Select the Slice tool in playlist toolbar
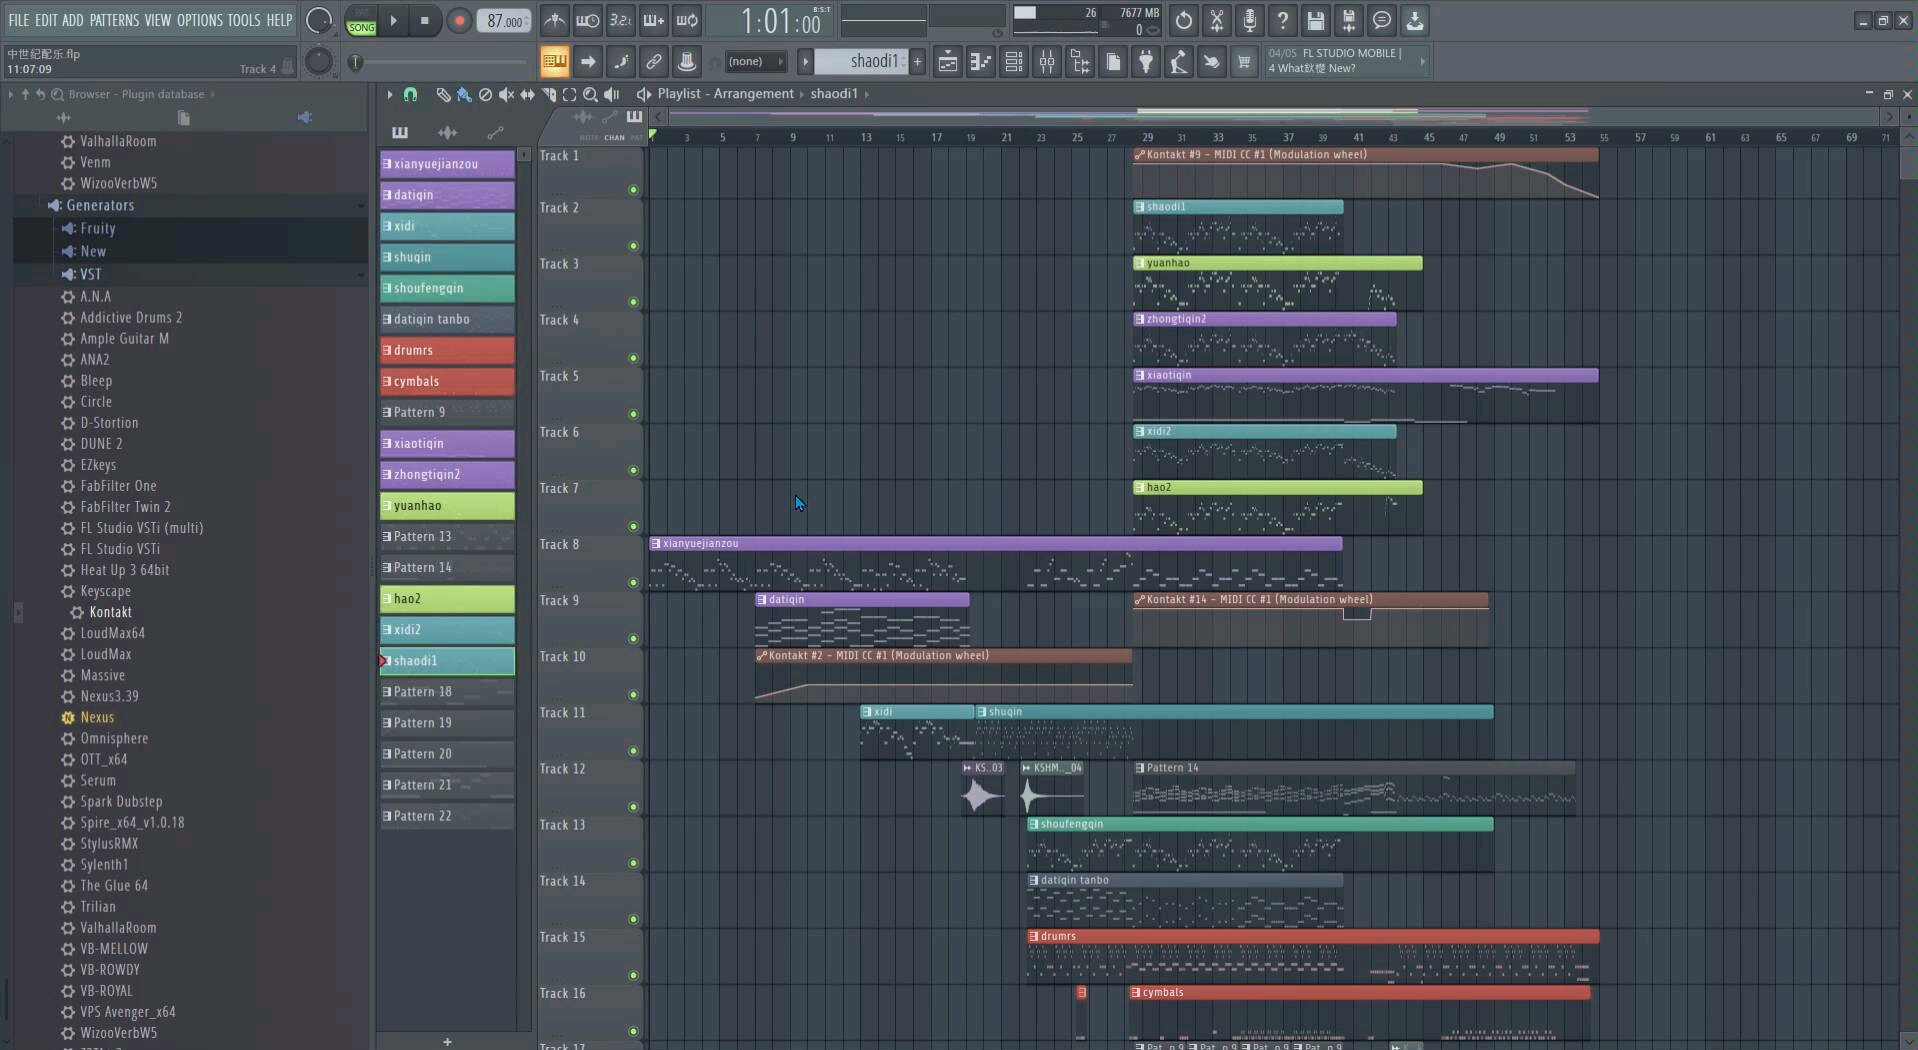 tap(548, 94)
